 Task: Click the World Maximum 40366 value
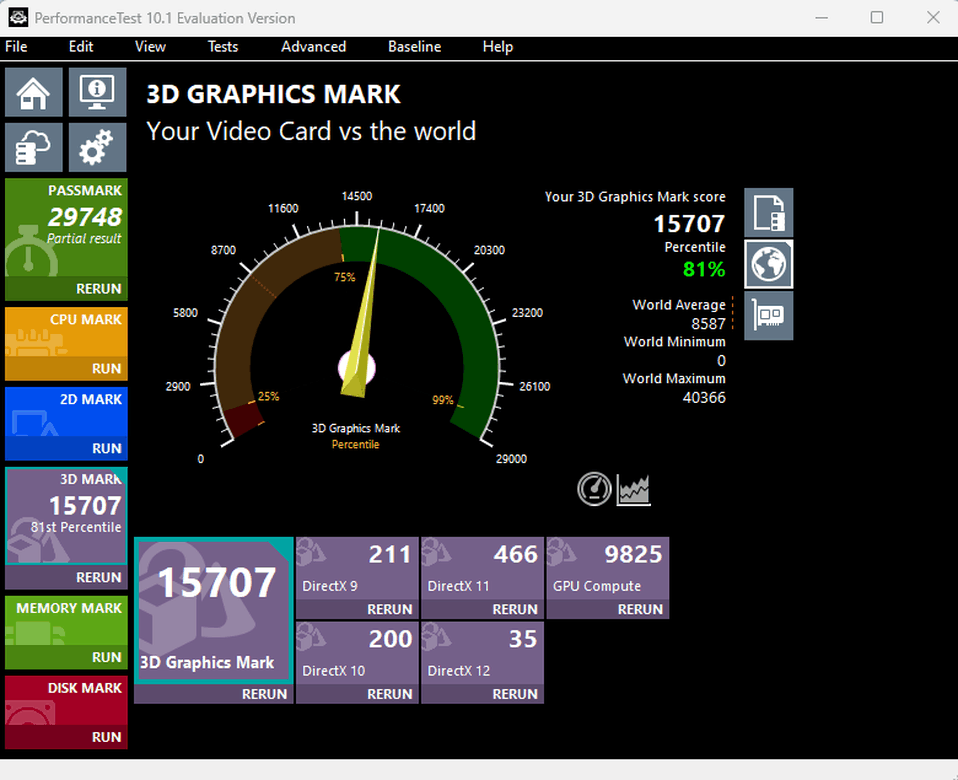pos(704,398)
